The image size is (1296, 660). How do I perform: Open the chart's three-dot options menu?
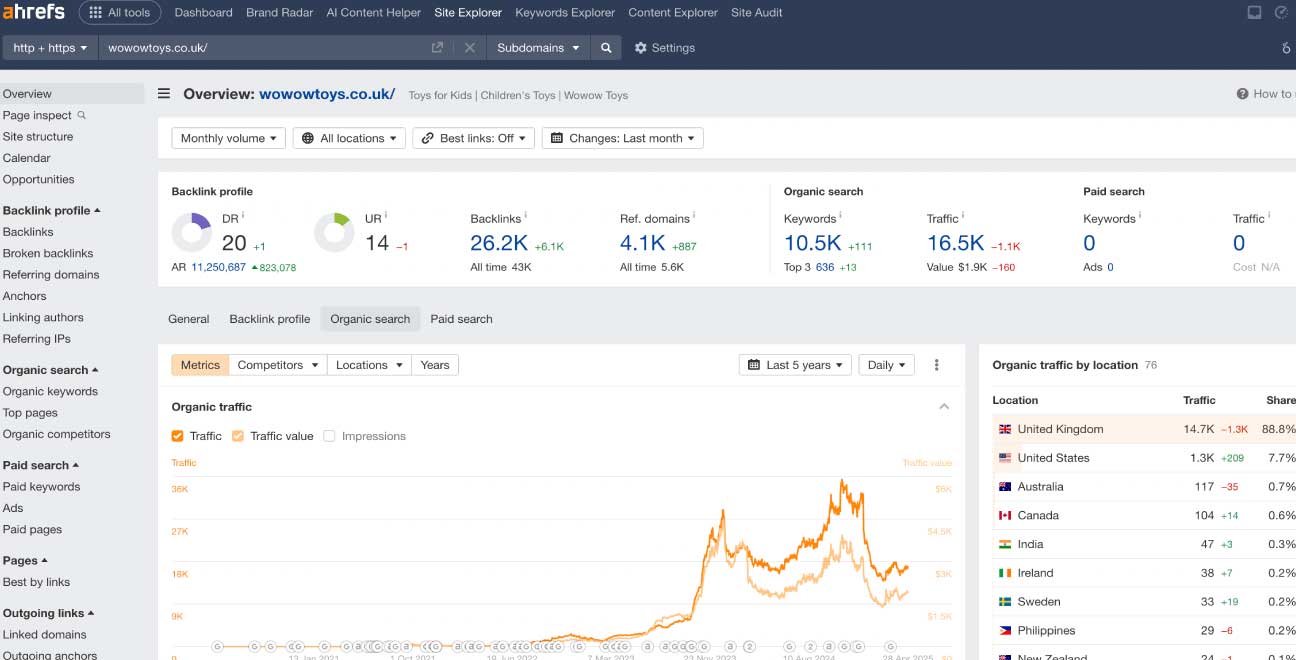pyautogui.click(x=936, y=365)
